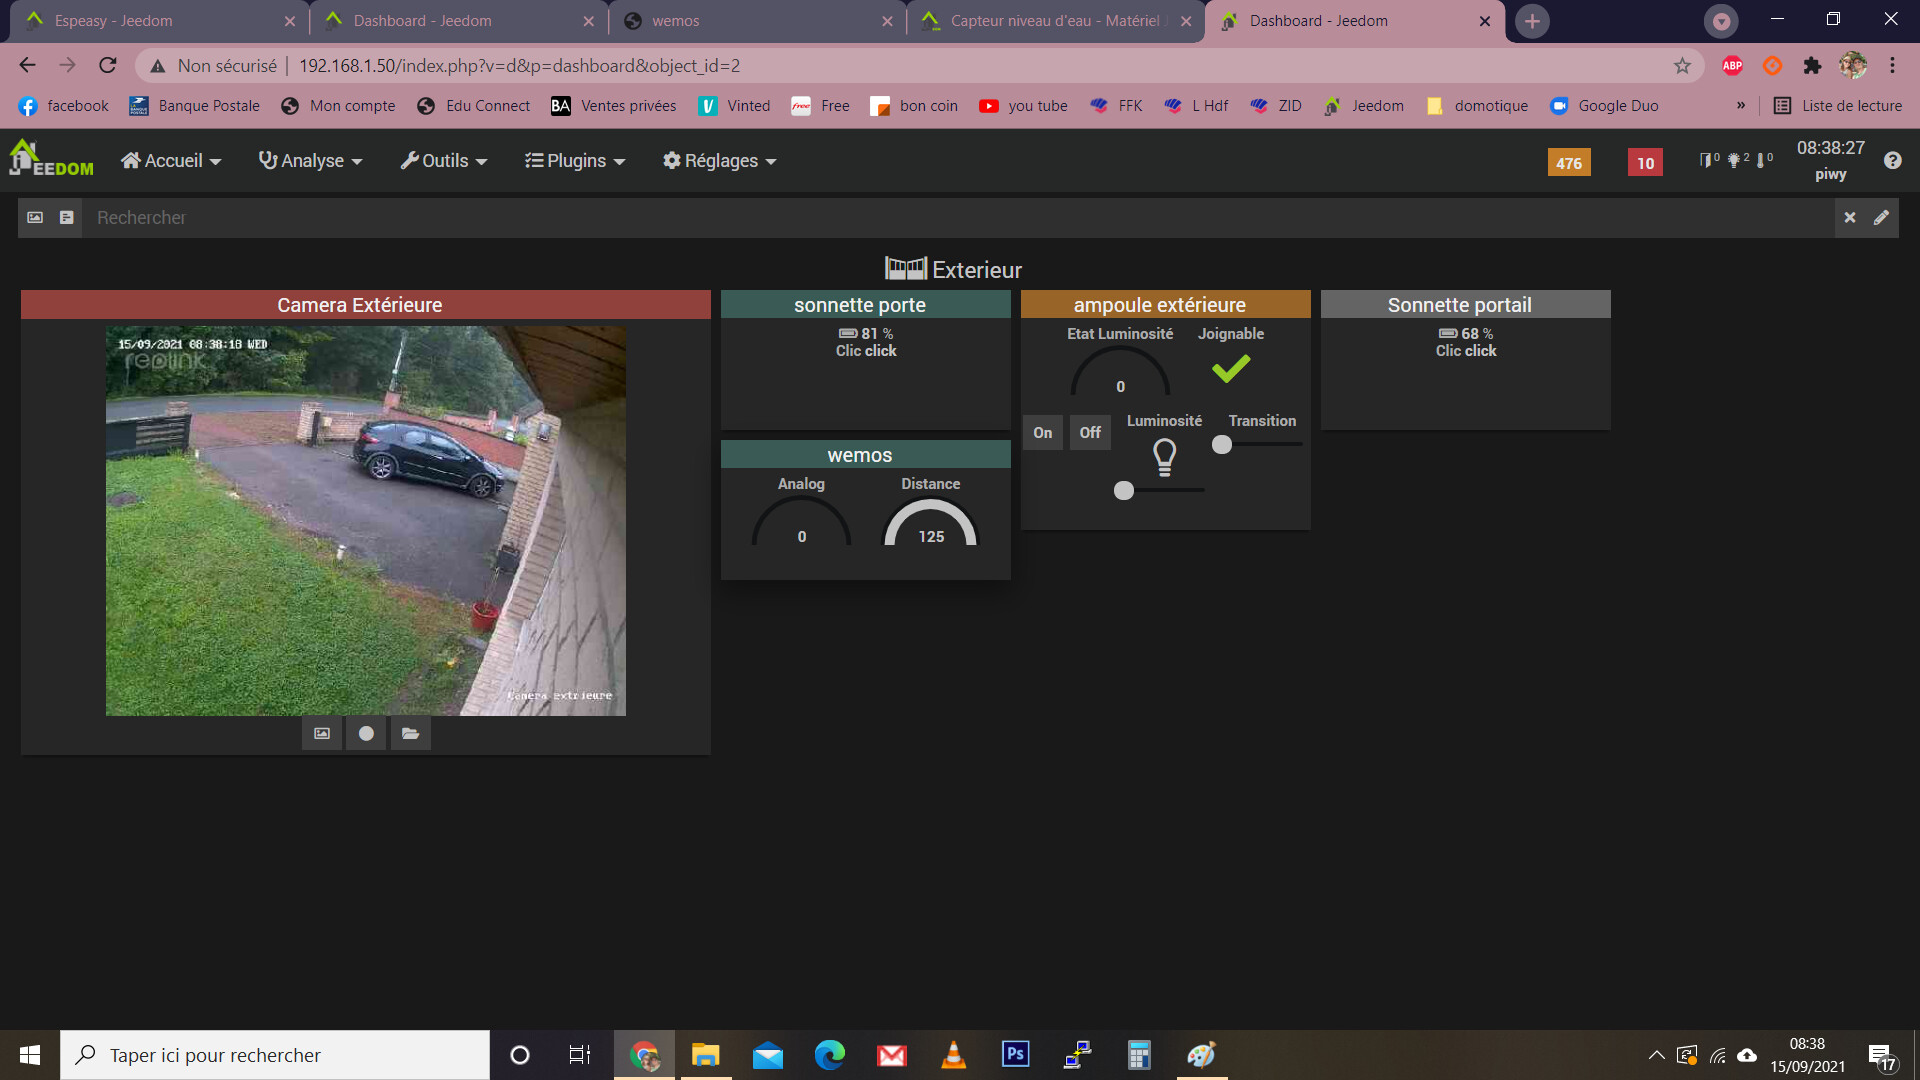Open the Outils menu
Viewport: 1920px width, 1080px height.
point(444,160)
